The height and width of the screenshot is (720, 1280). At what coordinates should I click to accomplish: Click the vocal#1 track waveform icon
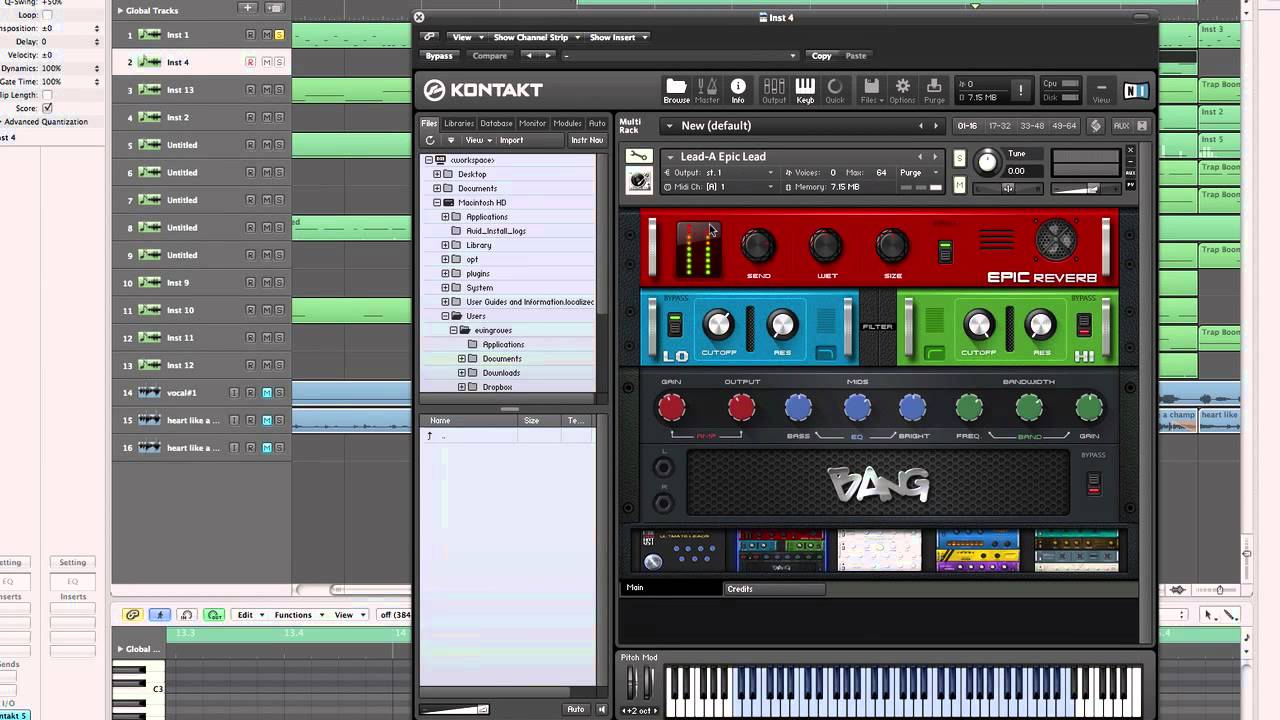150,393
